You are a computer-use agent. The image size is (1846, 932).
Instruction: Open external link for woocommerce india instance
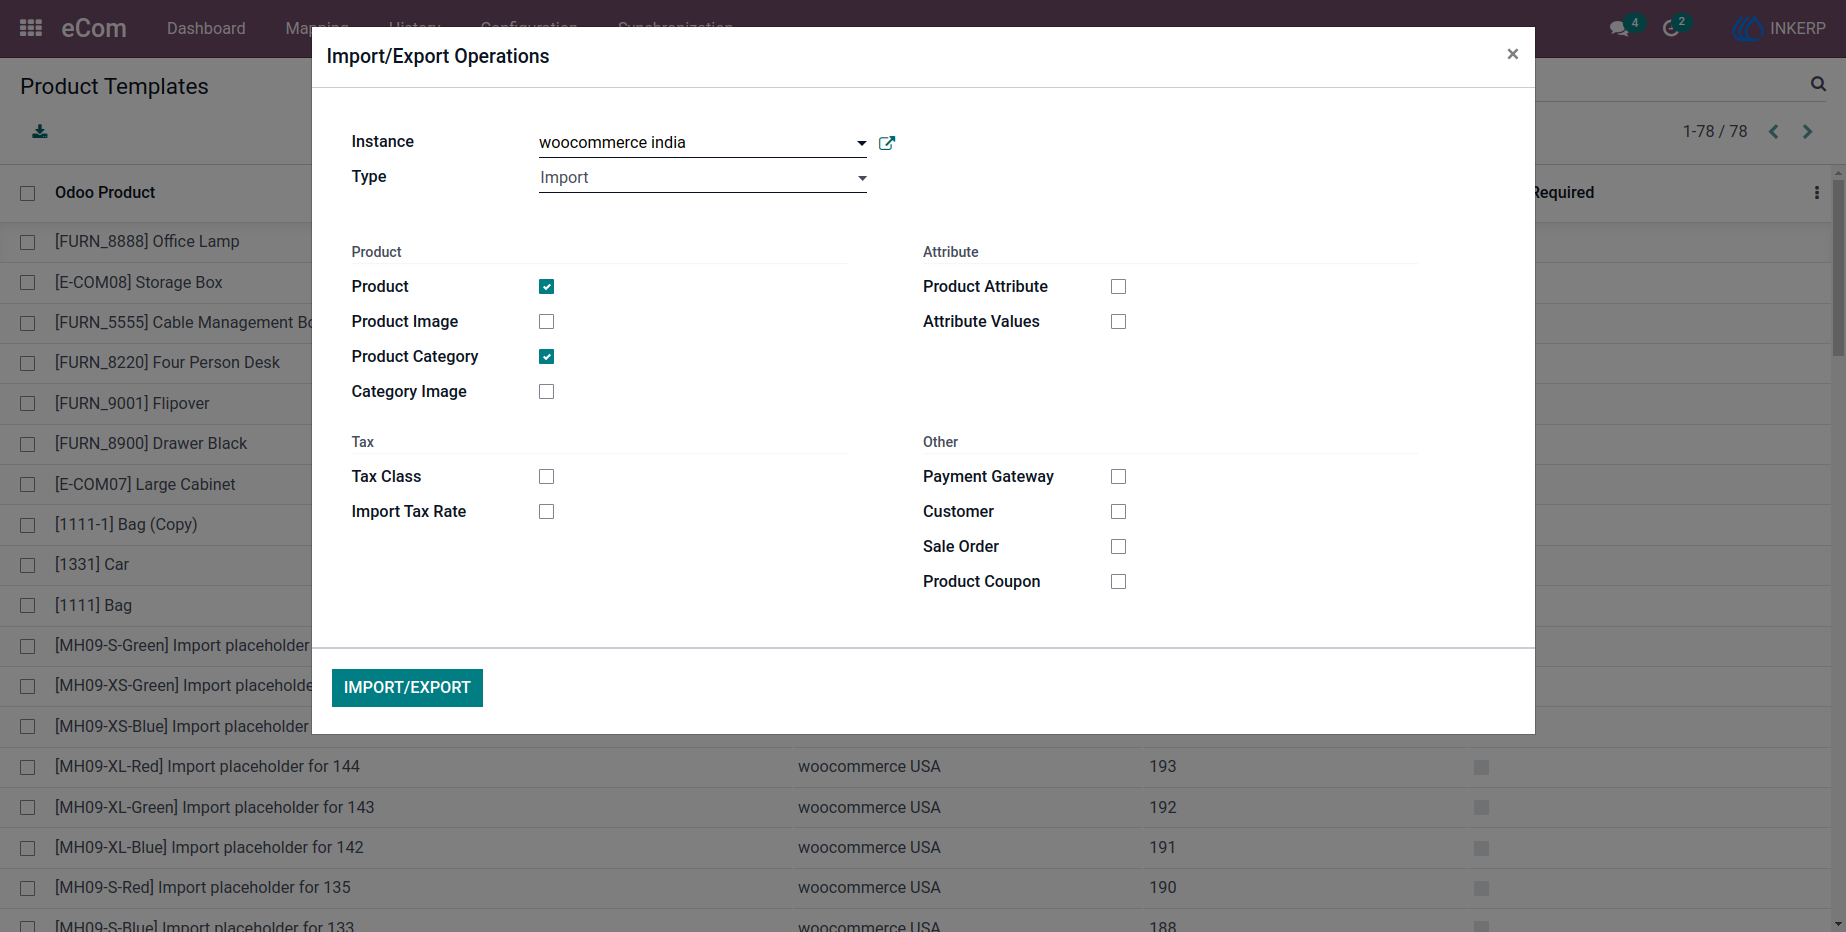[886, 143]
